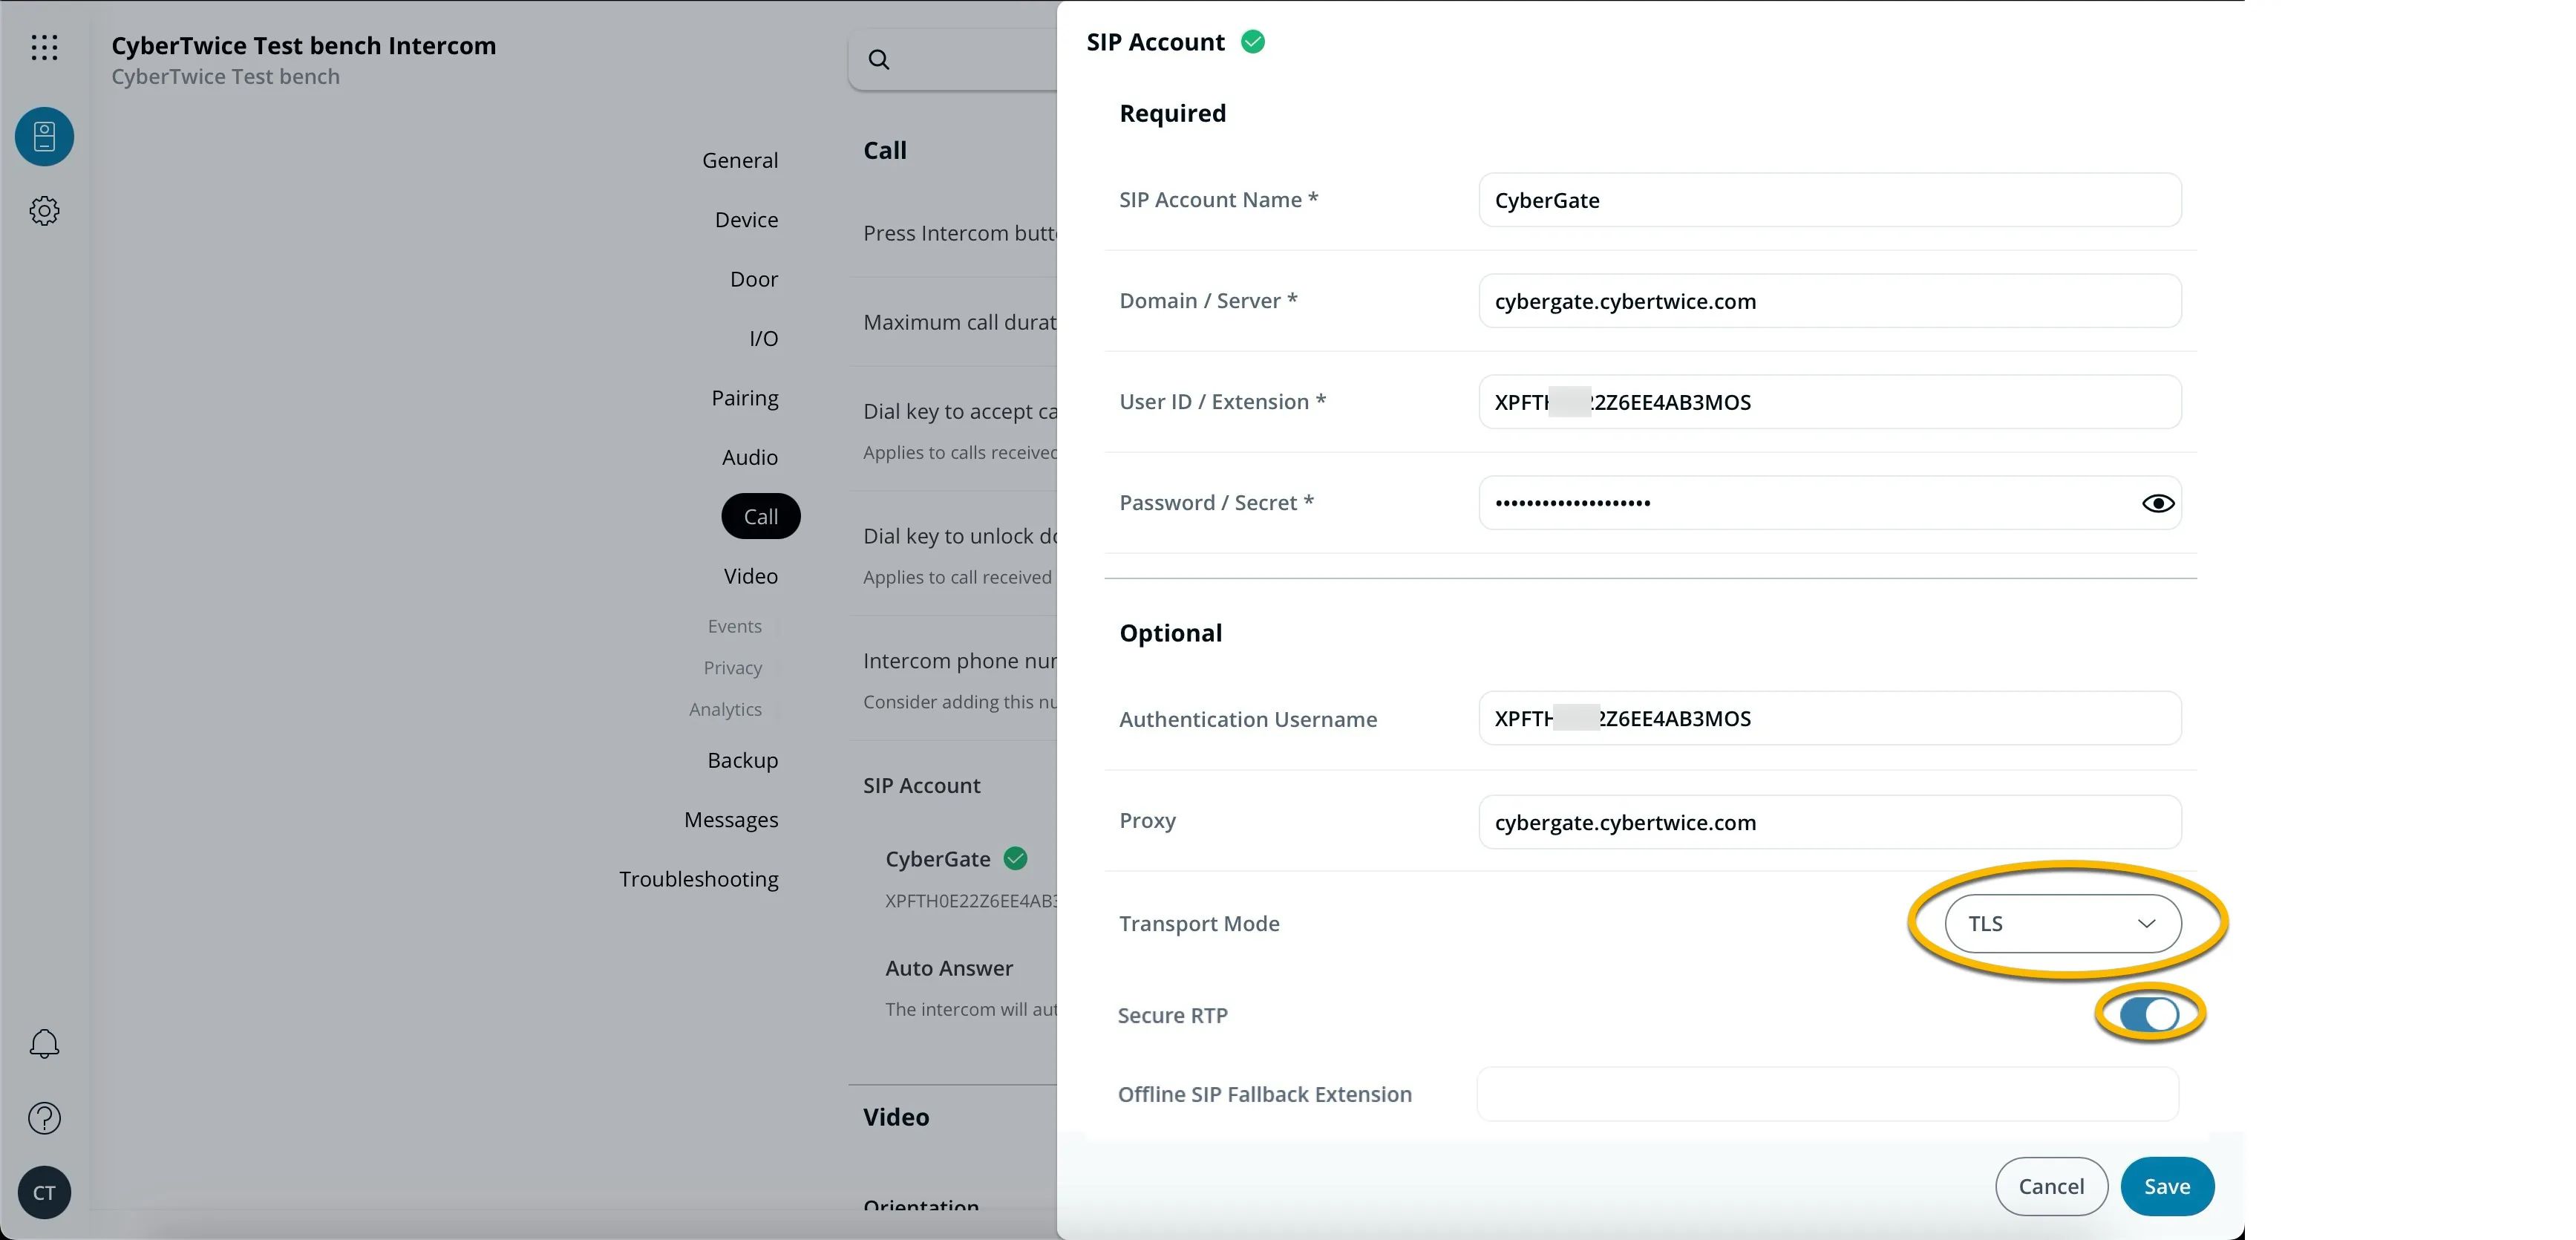The height and width of the screenshot is (1240, 2576).
Task: Select CyberGate SIP account entry
Action: click(x=938, y=859)
